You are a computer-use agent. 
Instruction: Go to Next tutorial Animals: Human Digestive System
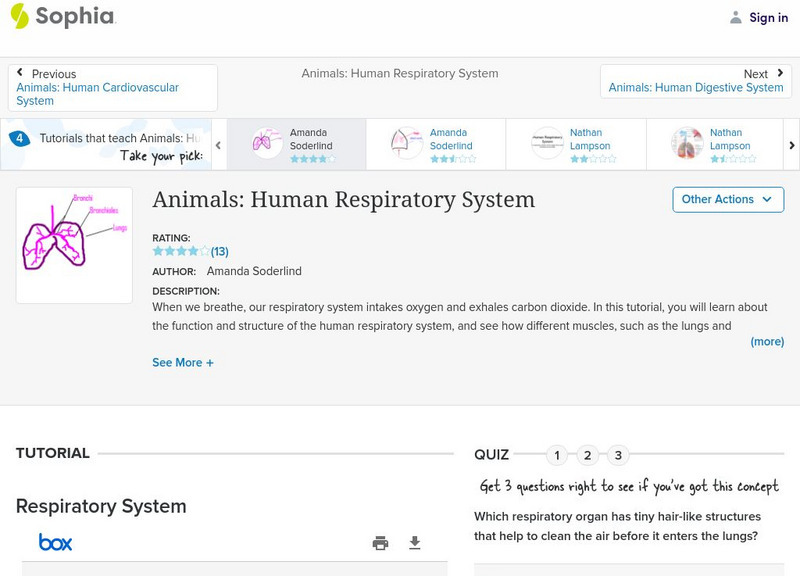(x=697, y=87)
